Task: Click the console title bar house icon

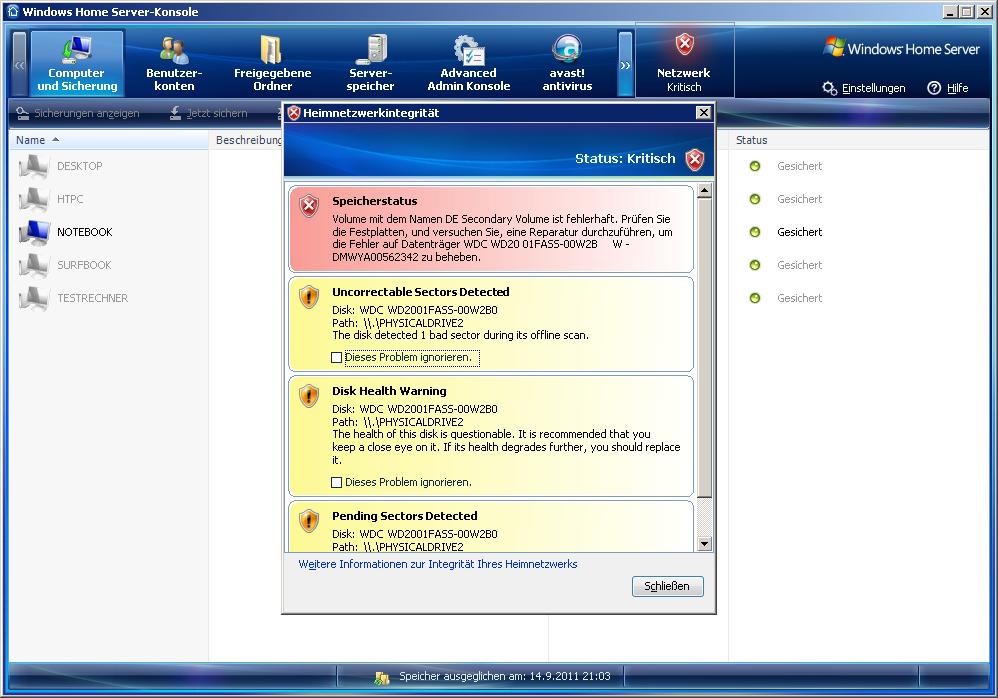Action: click(x=13, y=11)
